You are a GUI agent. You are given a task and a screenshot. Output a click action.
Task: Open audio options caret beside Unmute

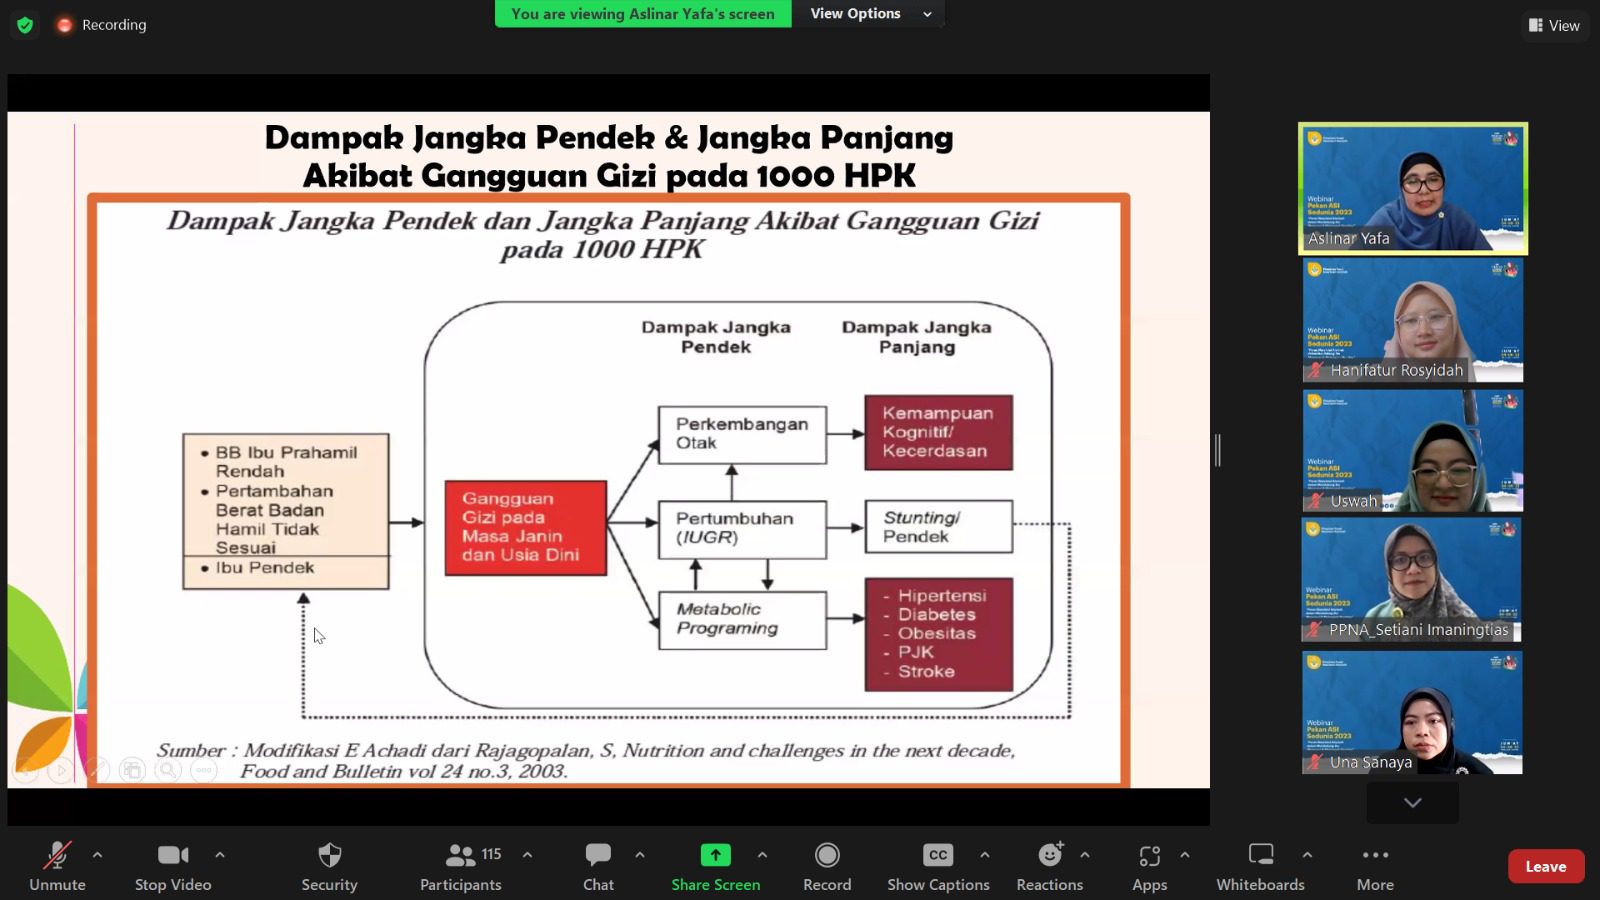point(97,855)
